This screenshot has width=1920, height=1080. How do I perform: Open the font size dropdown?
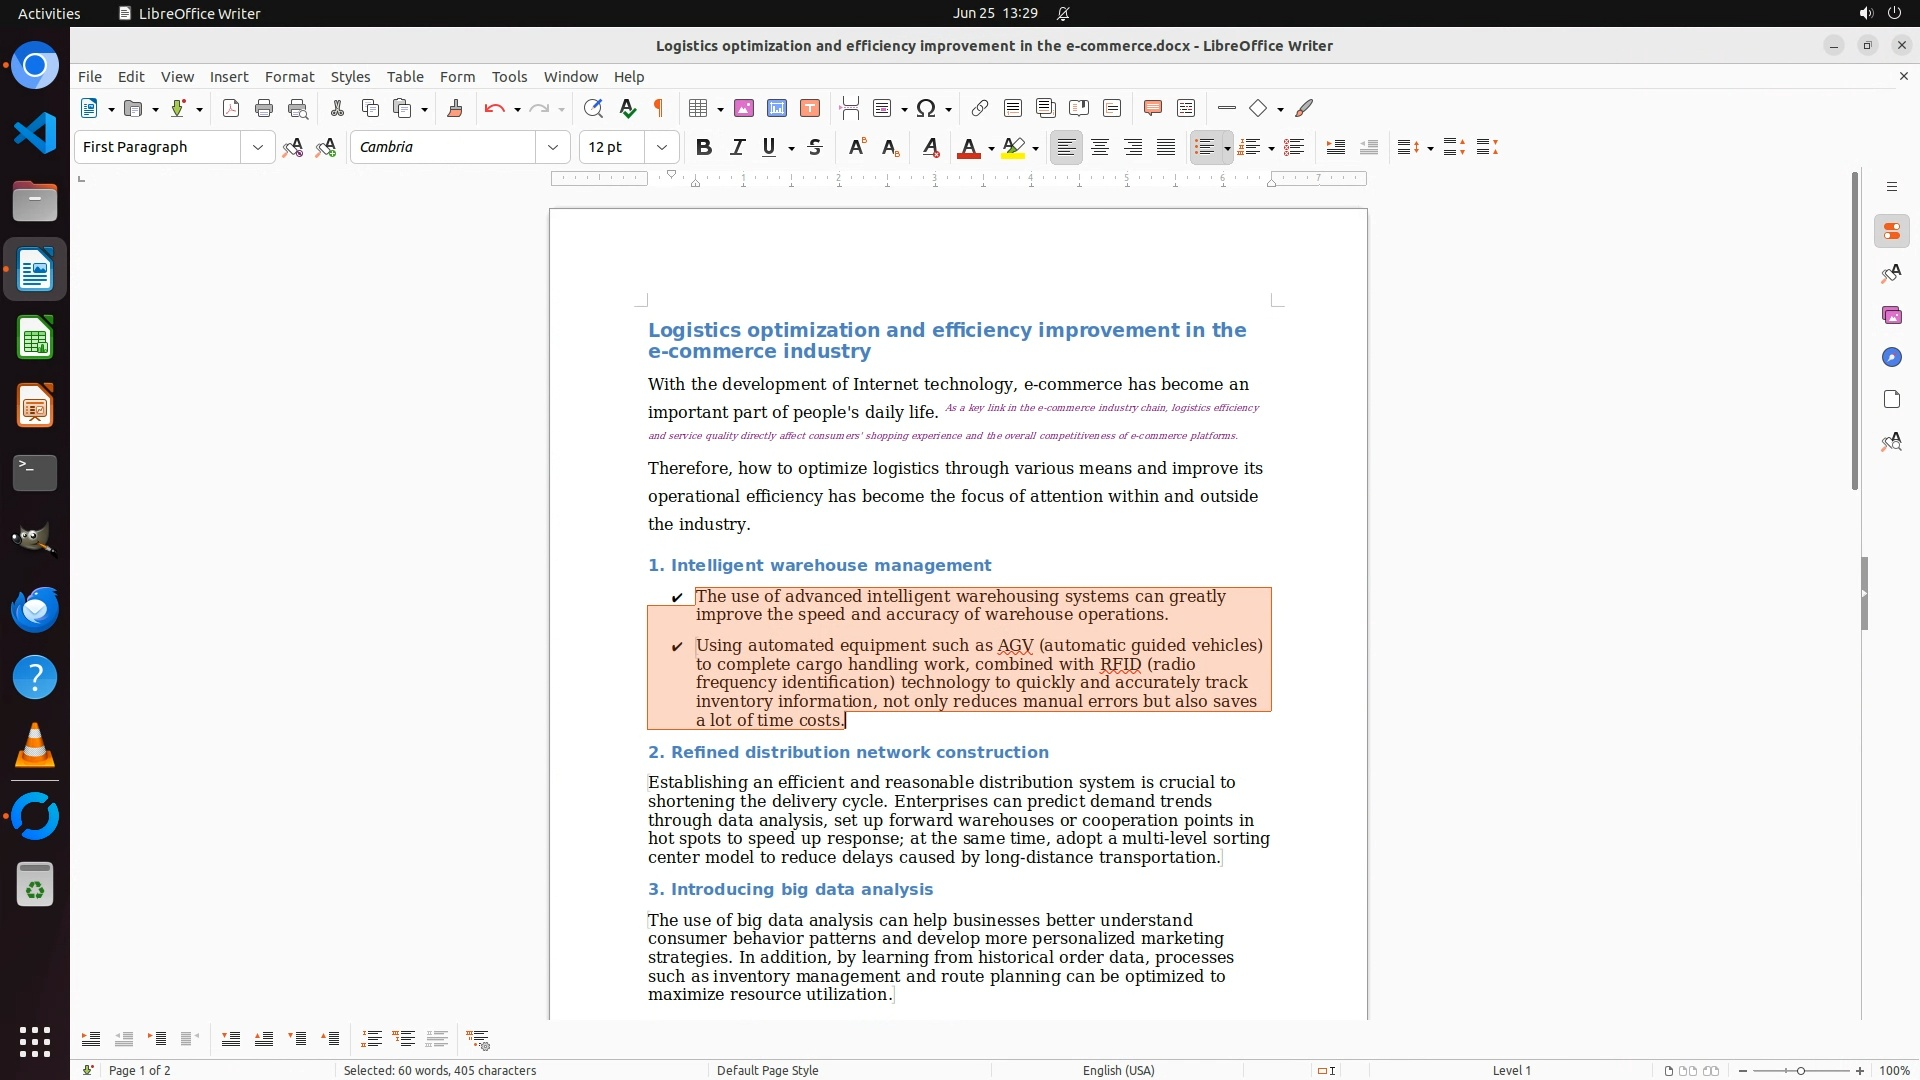tap(661, 147)
